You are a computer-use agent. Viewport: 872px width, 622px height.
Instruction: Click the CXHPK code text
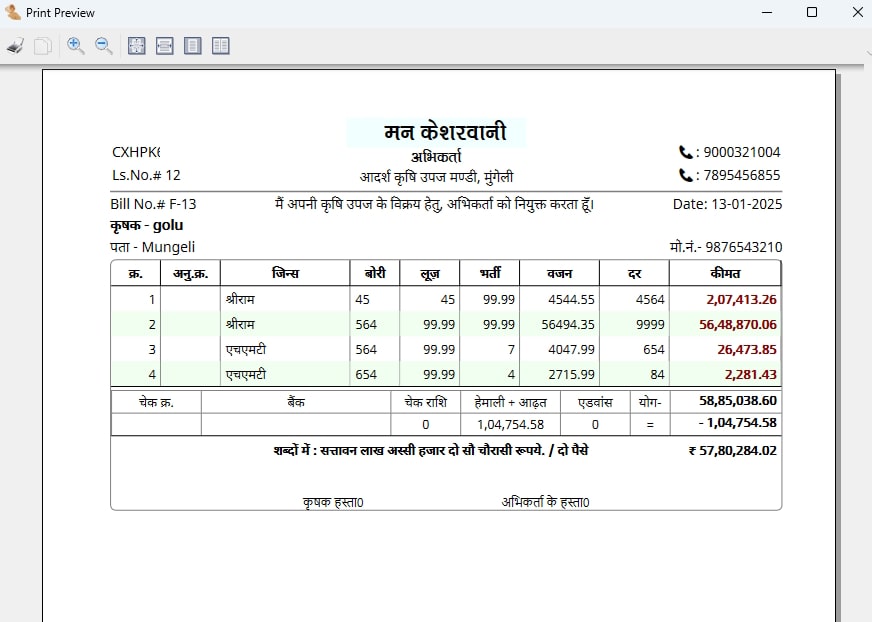(136, 152)
